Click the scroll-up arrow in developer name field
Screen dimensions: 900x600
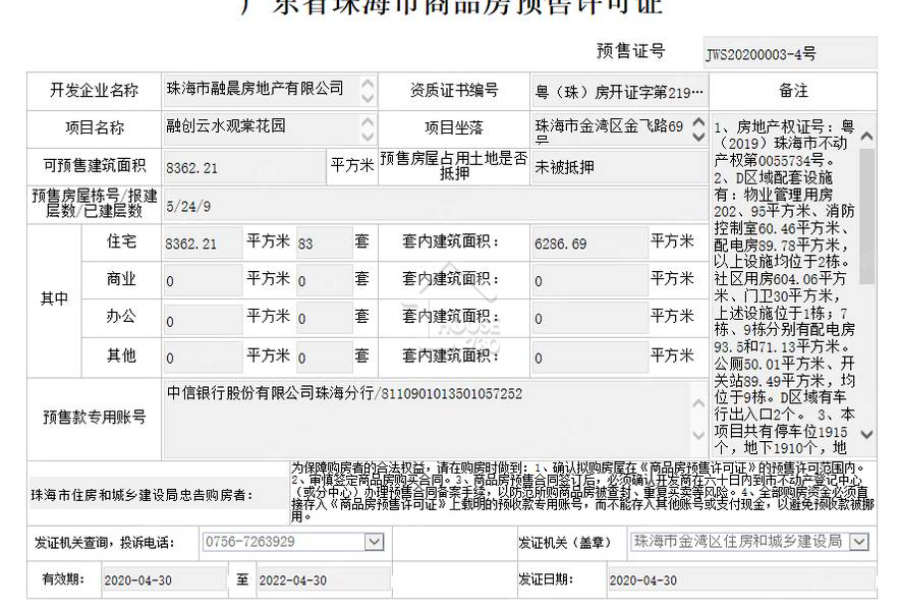[x=367, y=83]
